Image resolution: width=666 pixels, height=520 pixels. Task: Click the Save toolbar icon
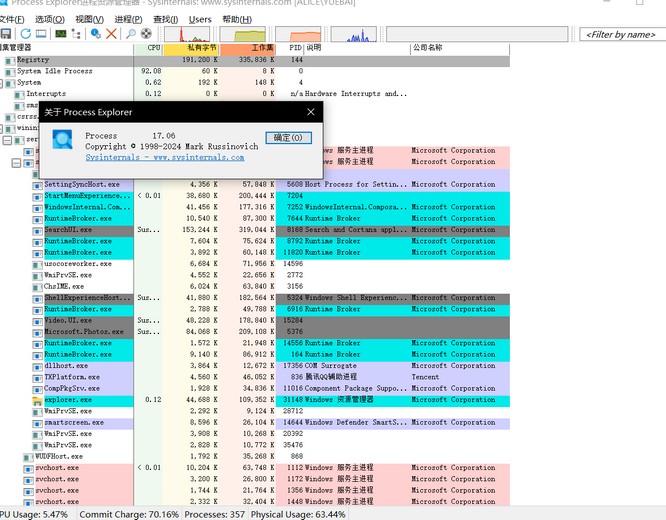(x=5, y=34)
